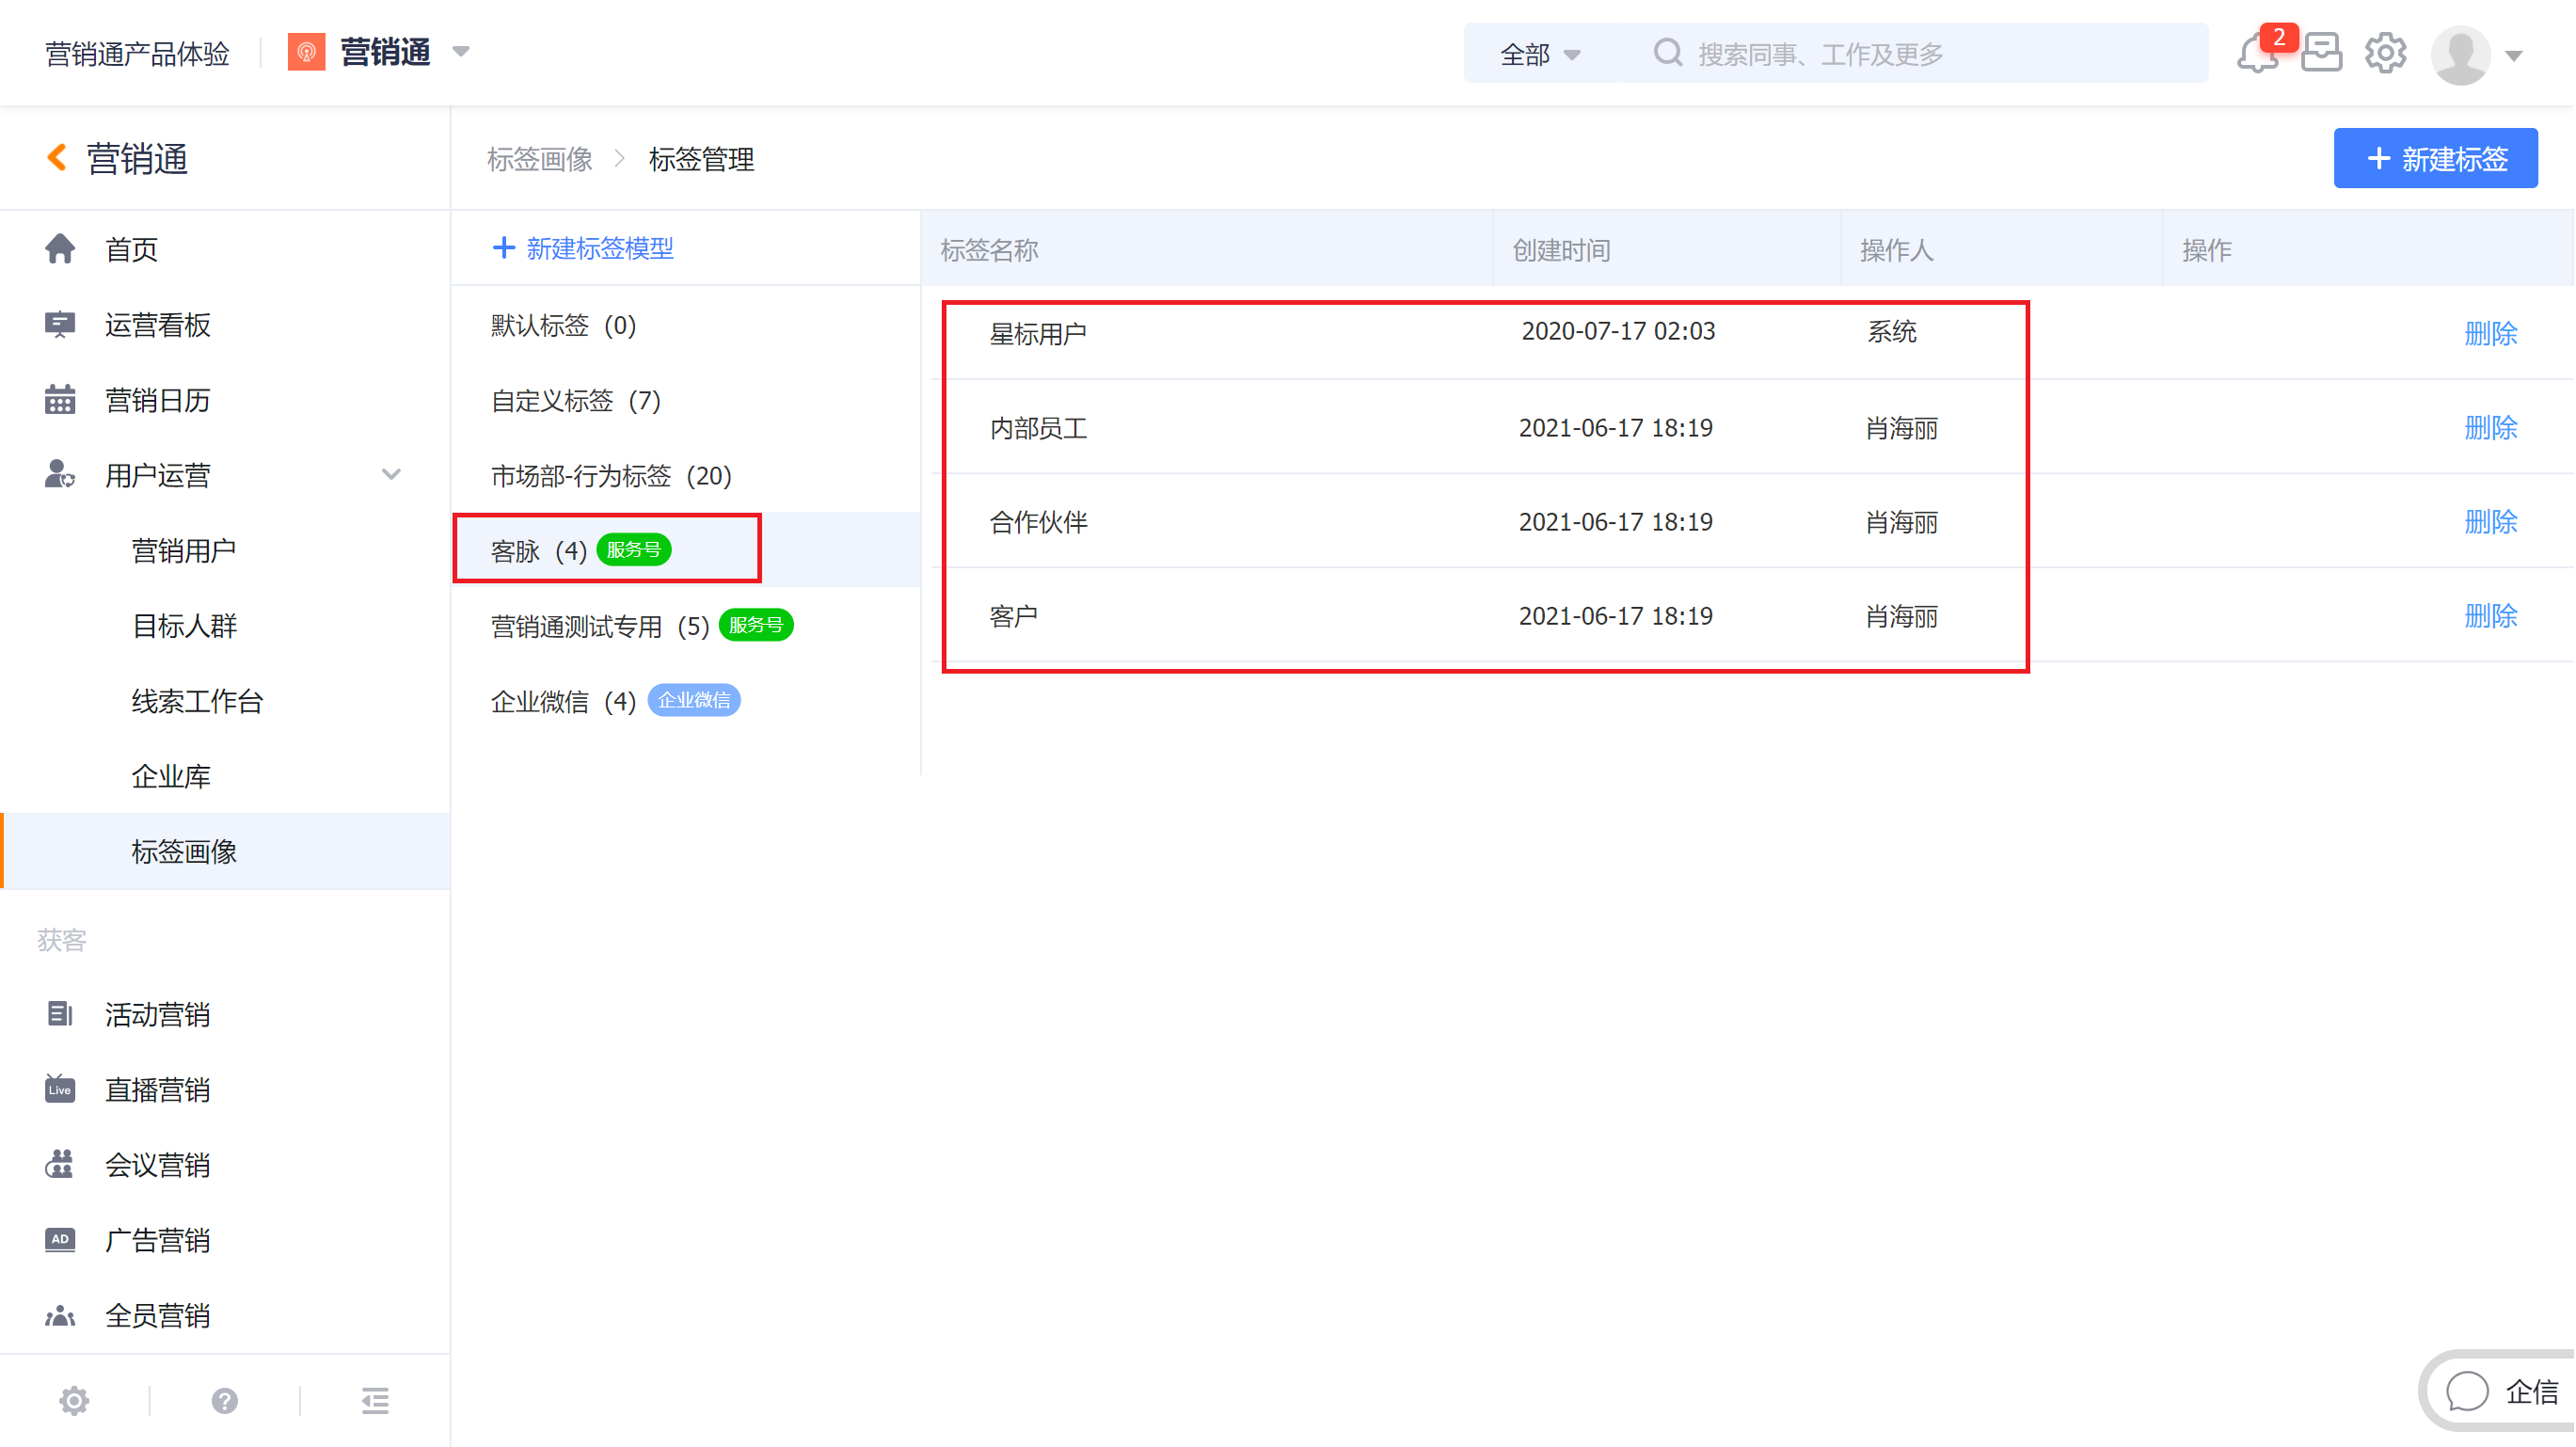Open the inbox tray icon
Image resolution: width=2576 pixels, height=1447 pixels.
coord(2321,52)
